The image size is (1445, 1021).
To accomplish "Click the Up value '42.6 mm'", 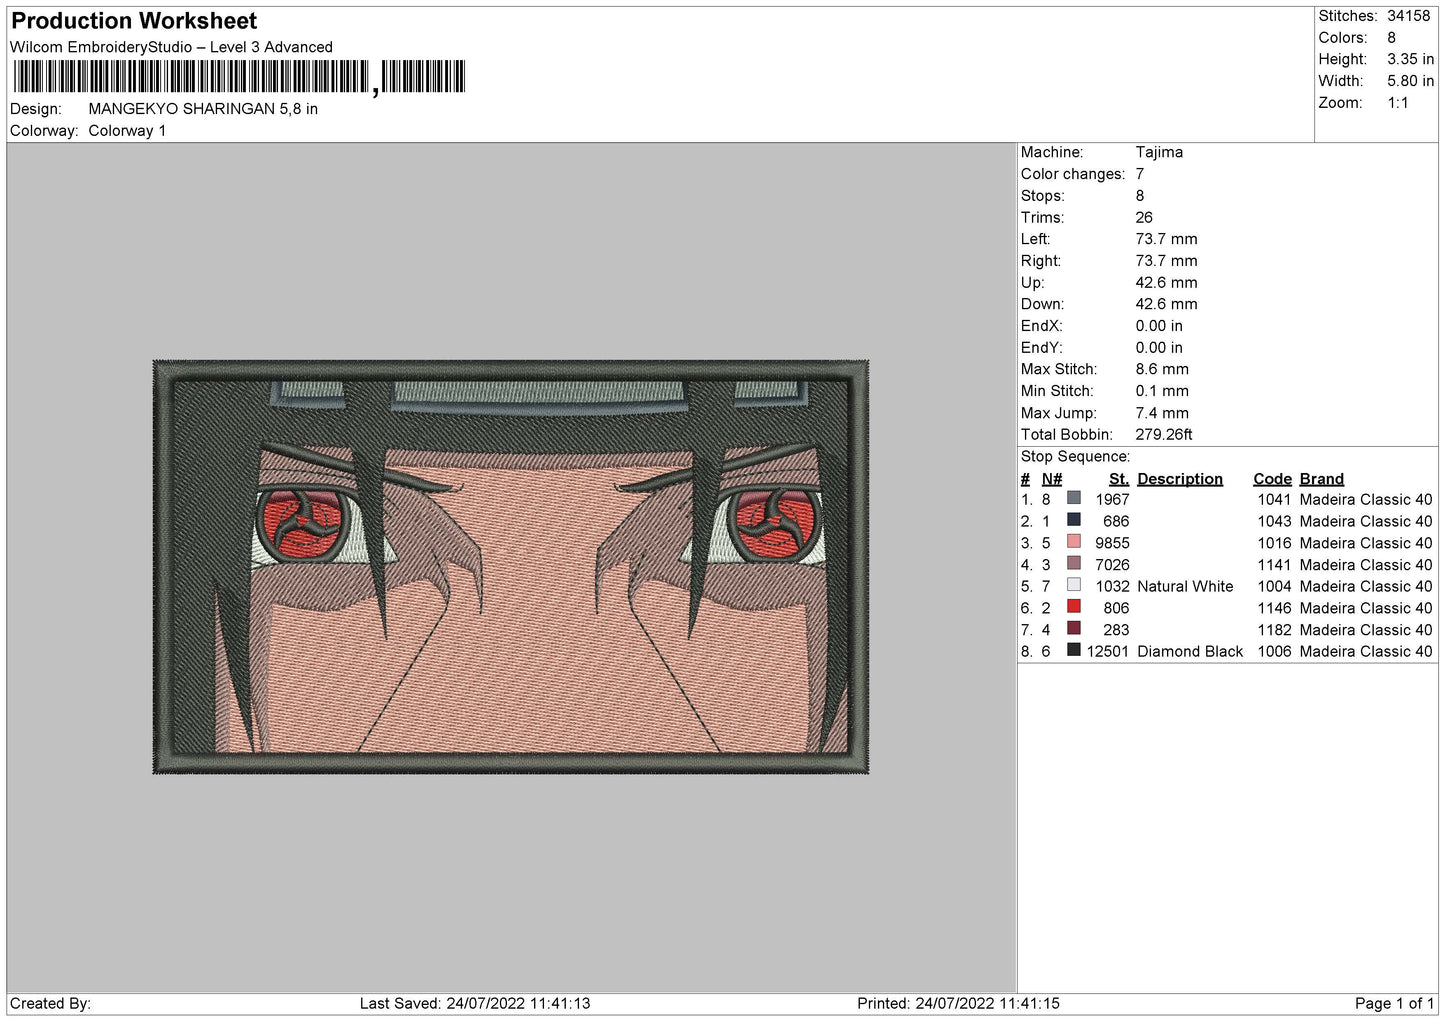I will tap(1166, 283).
